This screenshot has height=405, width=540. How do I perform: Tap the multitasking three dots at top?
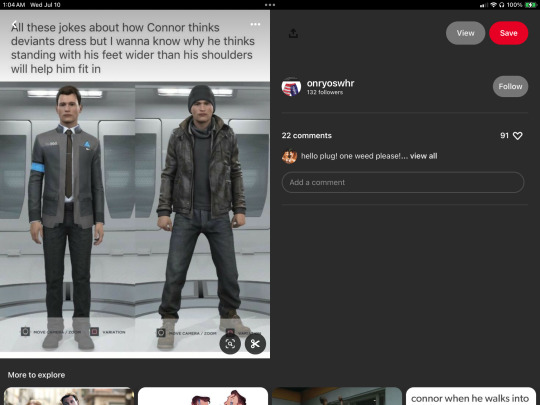270,5
